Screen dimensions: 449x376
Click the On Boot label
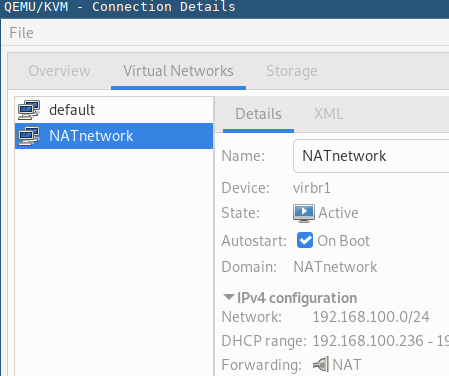click(x=343, y=241)
